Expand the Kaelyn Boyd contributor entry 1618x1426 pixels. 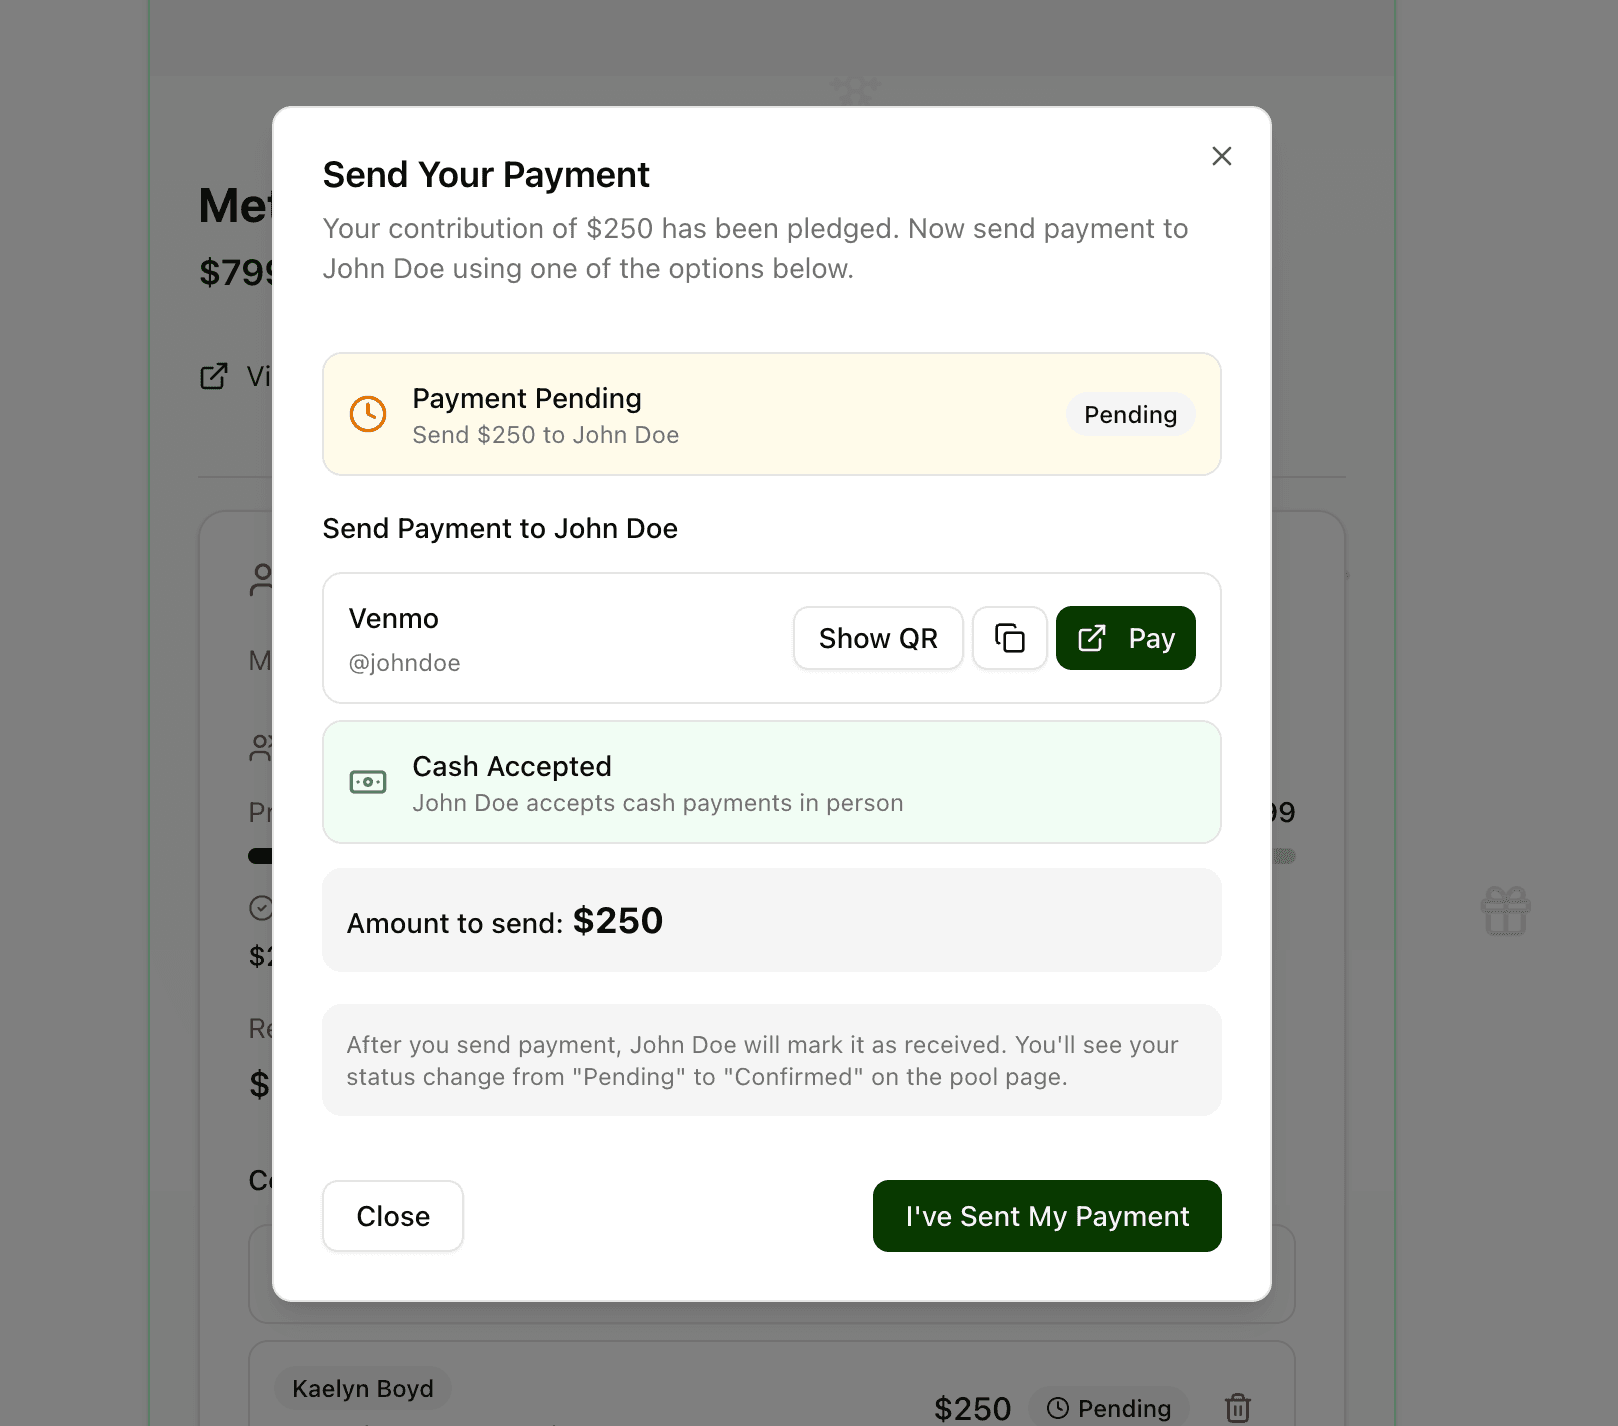click(362, 1388)
